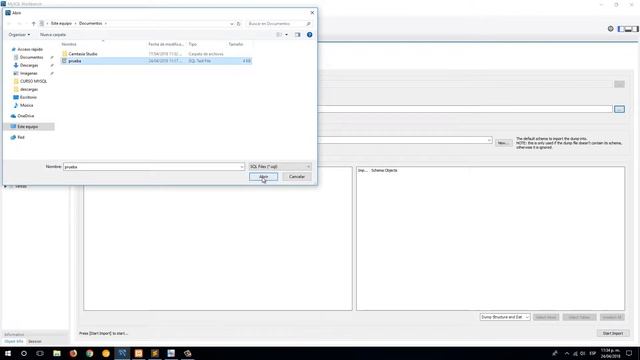Viewport: 640px width, 360px height.
Task: Click the taskbar clock showing date
Action: (610, 353)
